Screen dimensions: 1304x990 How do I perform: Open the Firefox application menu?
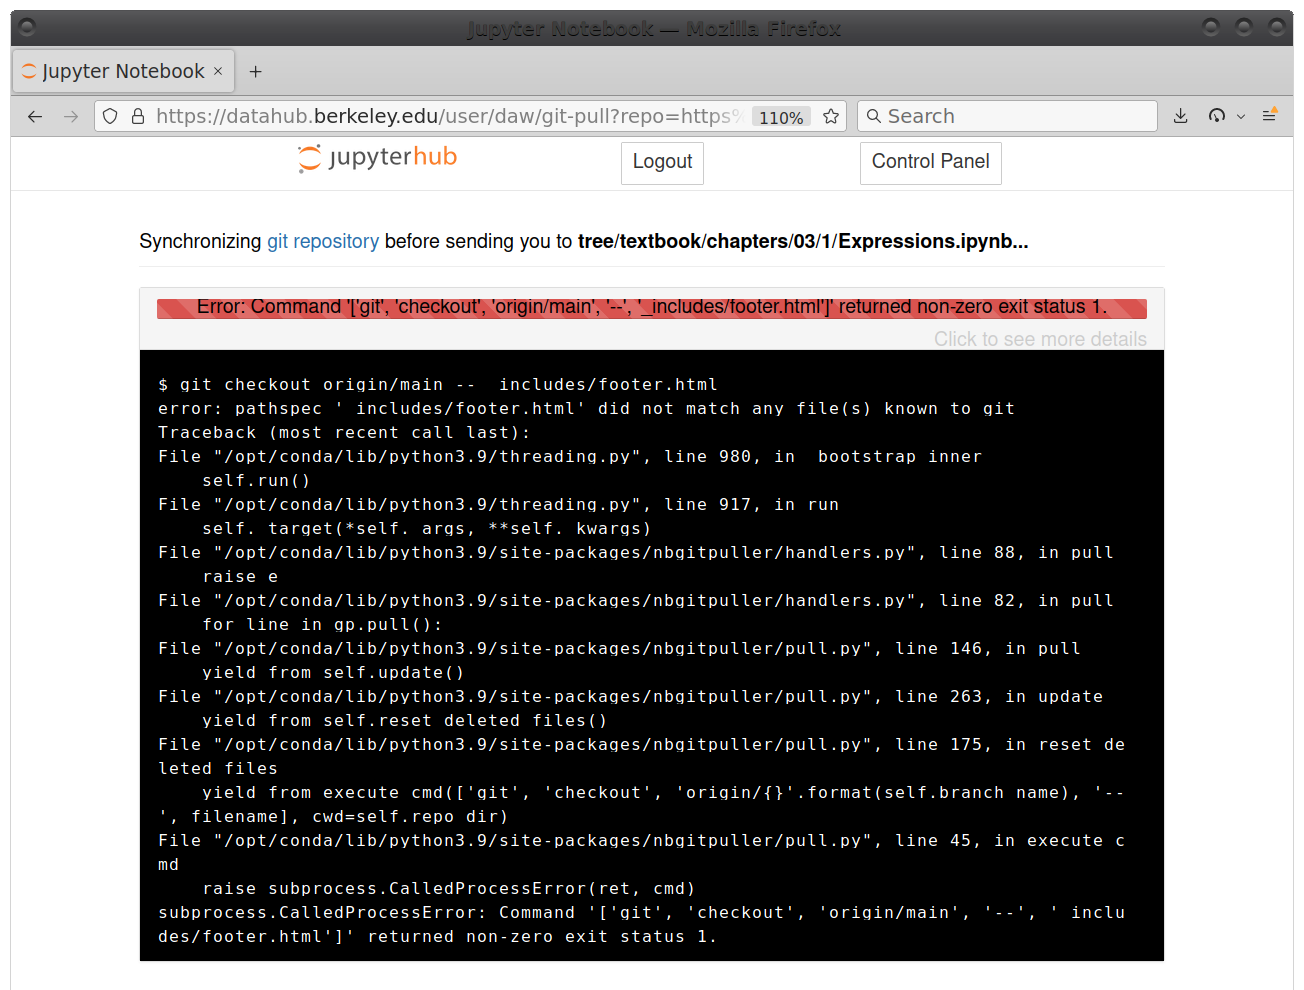pos(1269,115)
